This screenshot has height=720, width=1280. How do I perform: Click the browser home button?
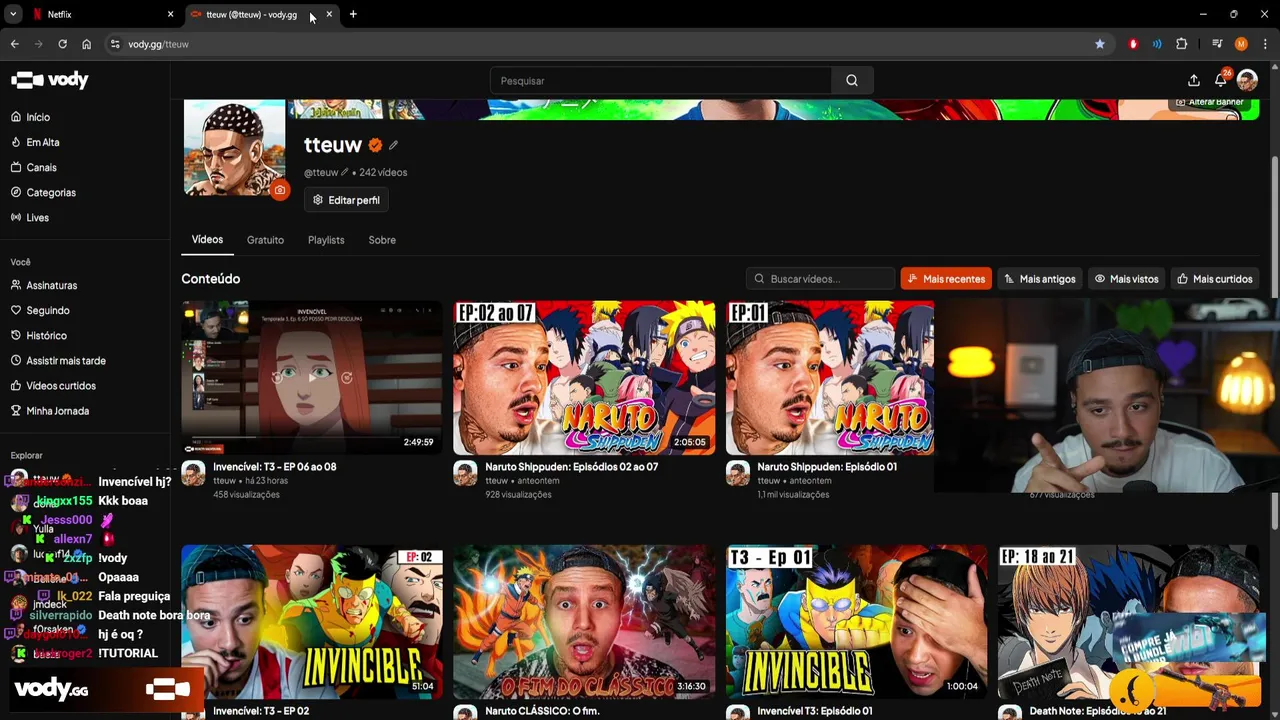[x=86, y=44]
